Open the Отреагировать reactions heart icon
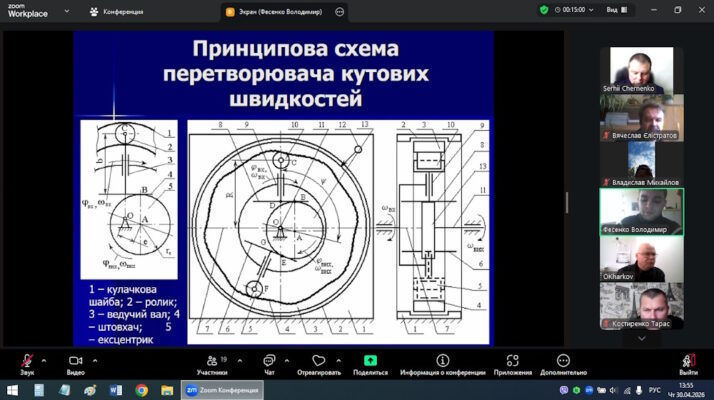The height and width of the screenshot is (400, 714). tap(319, 364)
